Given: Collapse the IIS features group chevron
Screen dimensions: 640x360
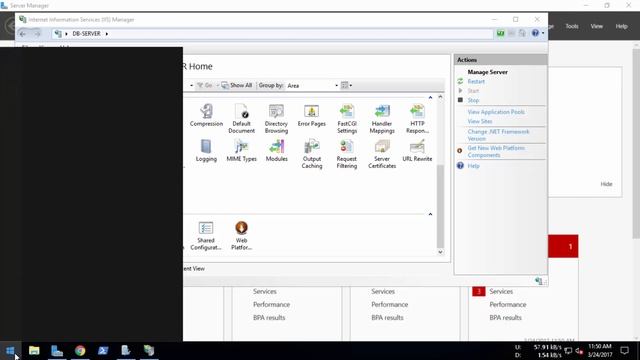Looking at the screenshot, I should pyautogui.click(x=430, y=98).
